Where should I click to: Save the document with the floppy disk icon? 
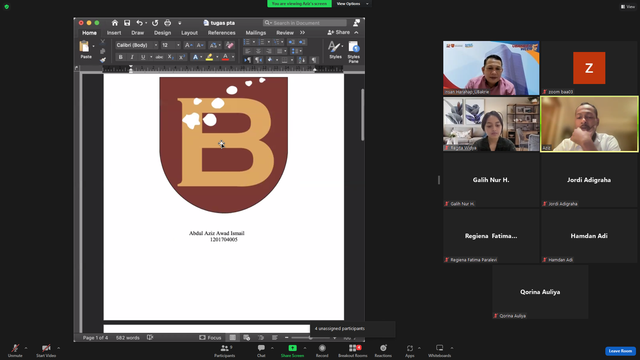[127, 23]
